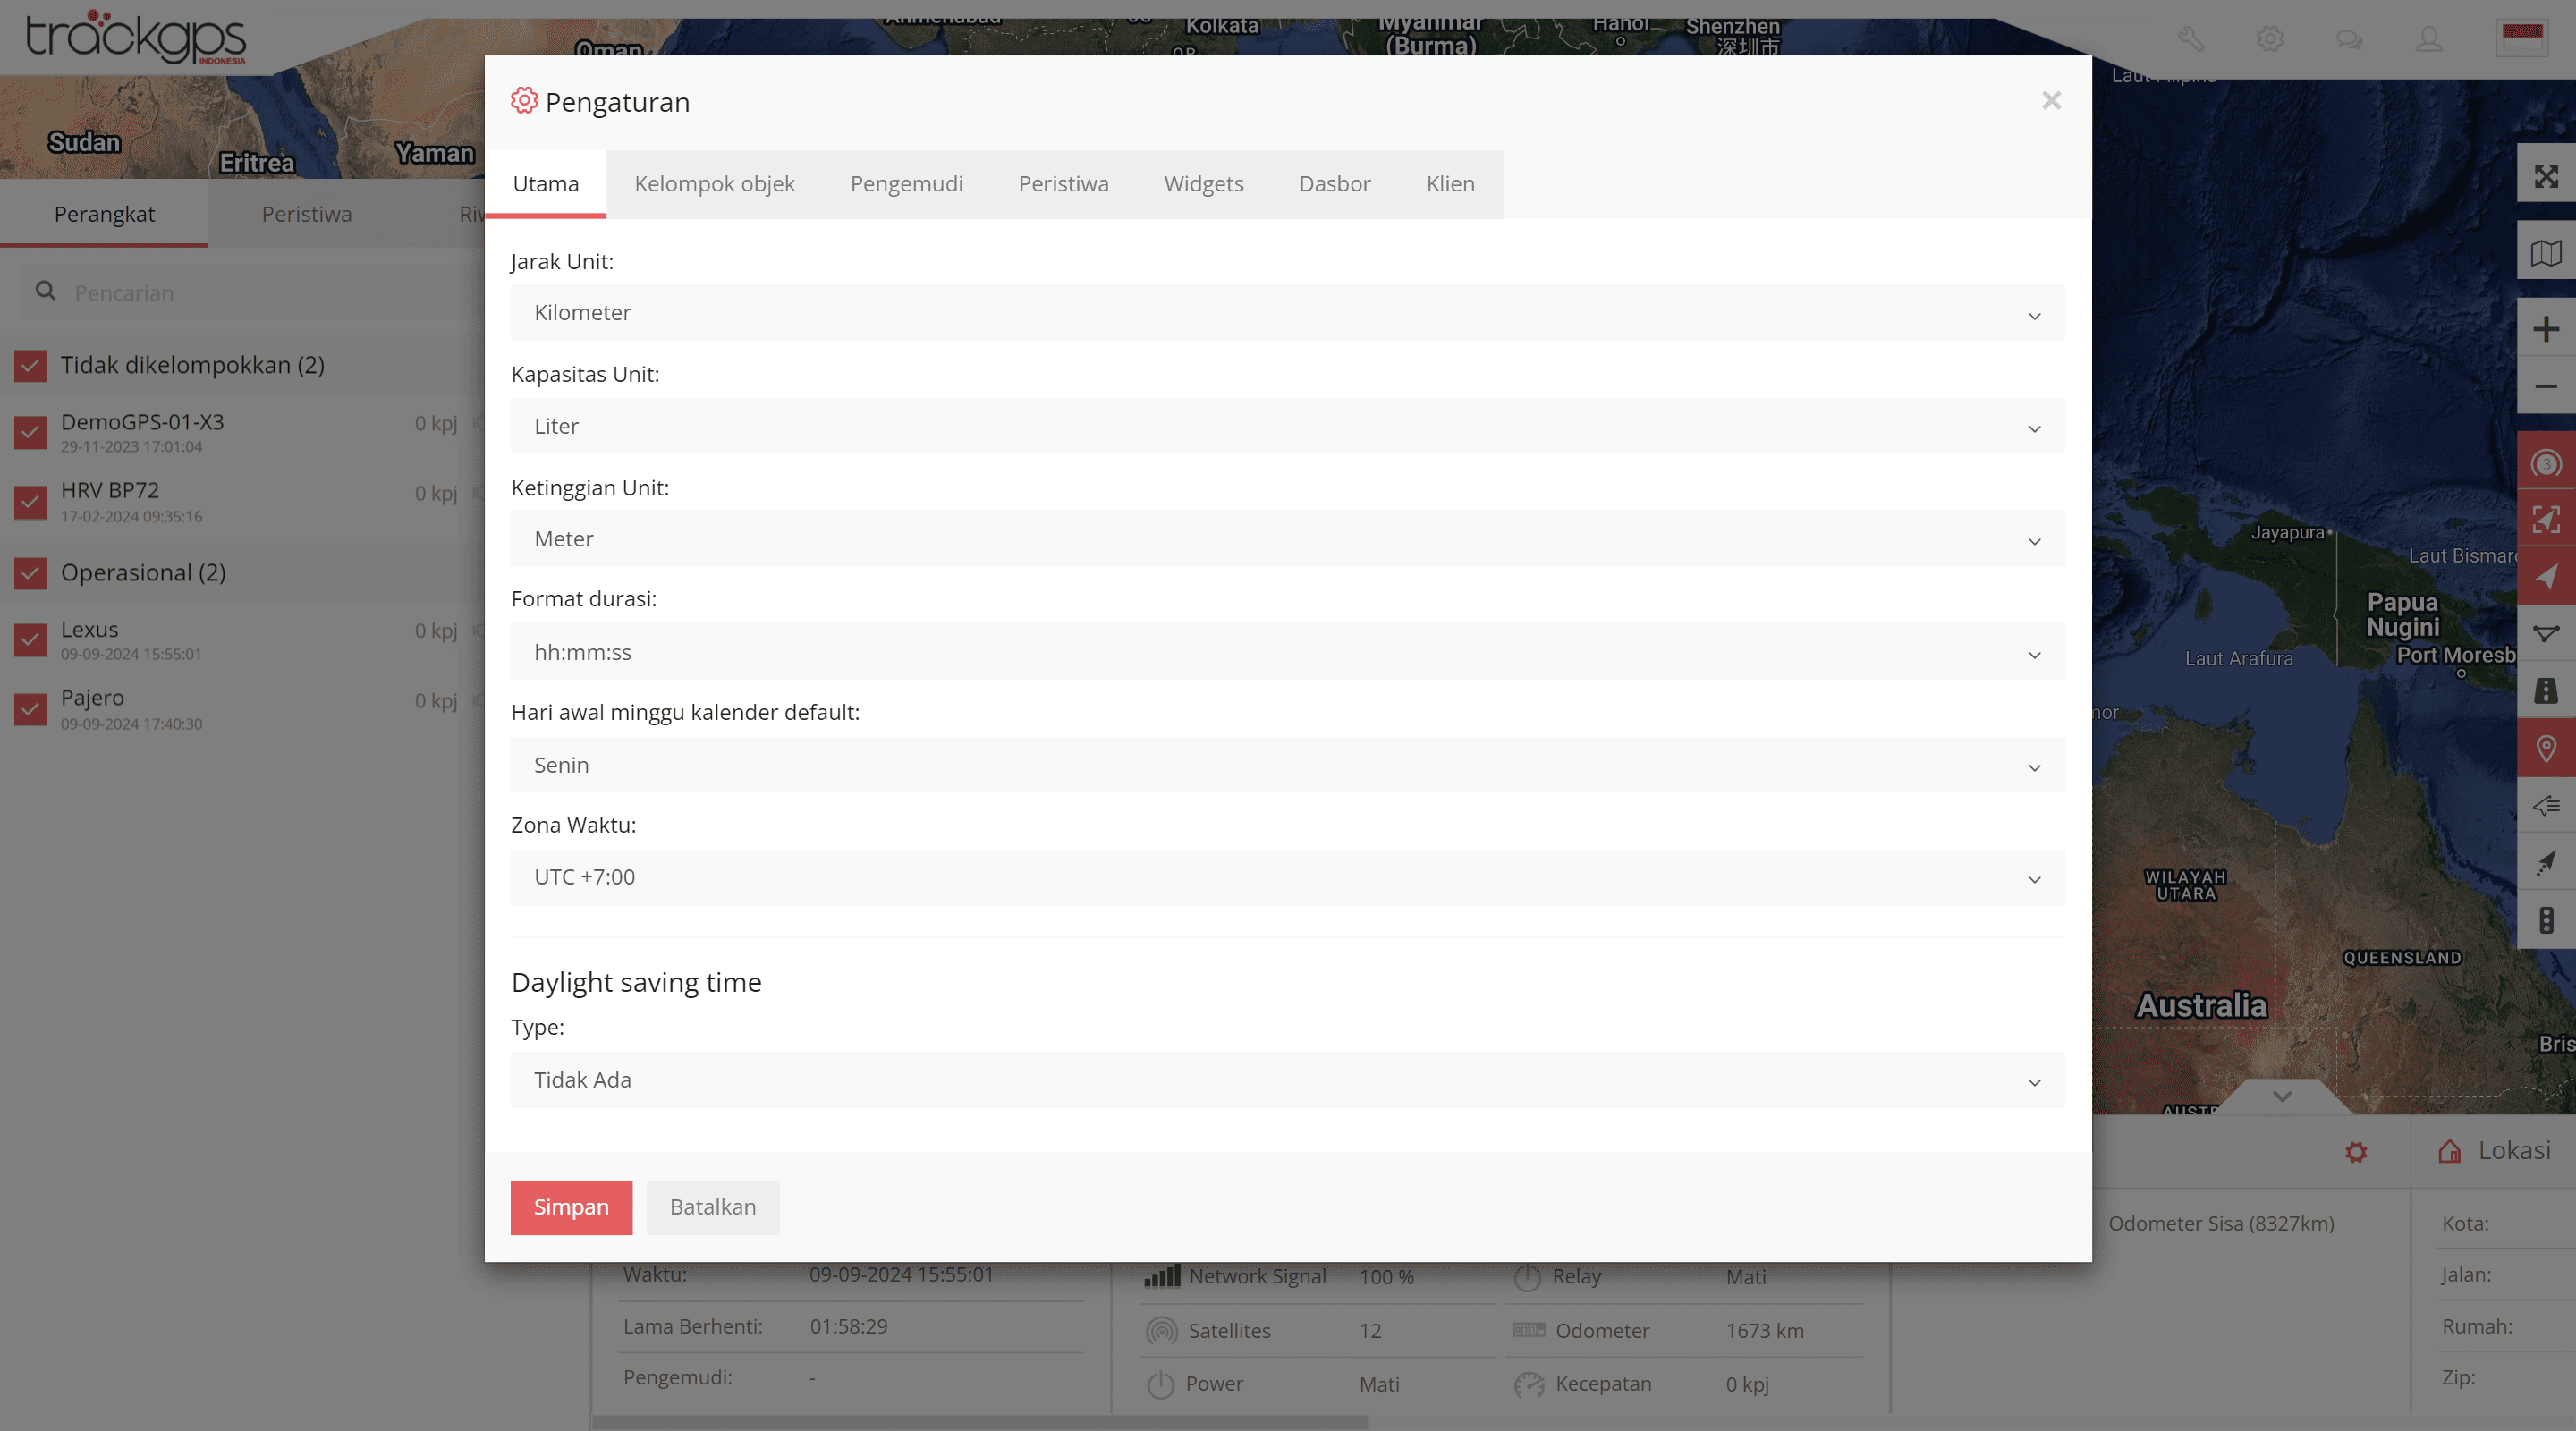Zoom out the map with the minus button
The image size is (2576, 1431).
[x=2546, y=386]
